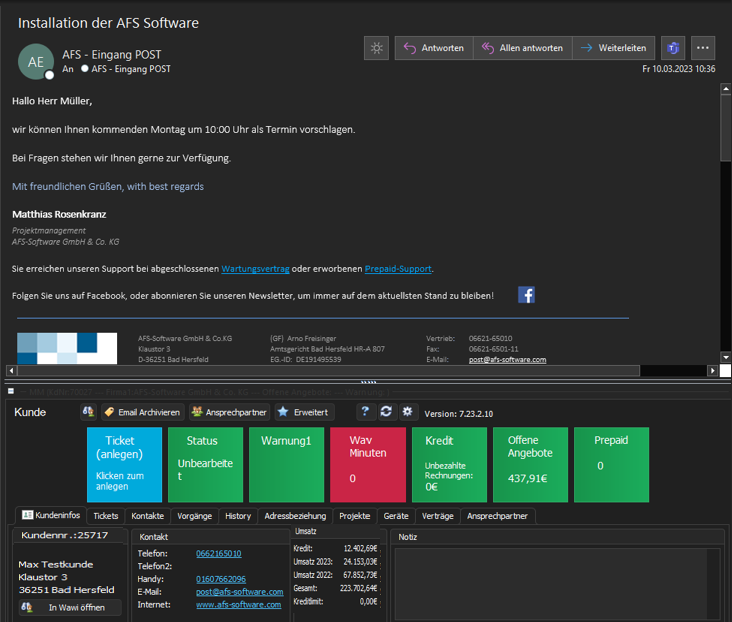Click the Max Testkunde name
This screenshot has height=622, width=732.
[56, 565]
